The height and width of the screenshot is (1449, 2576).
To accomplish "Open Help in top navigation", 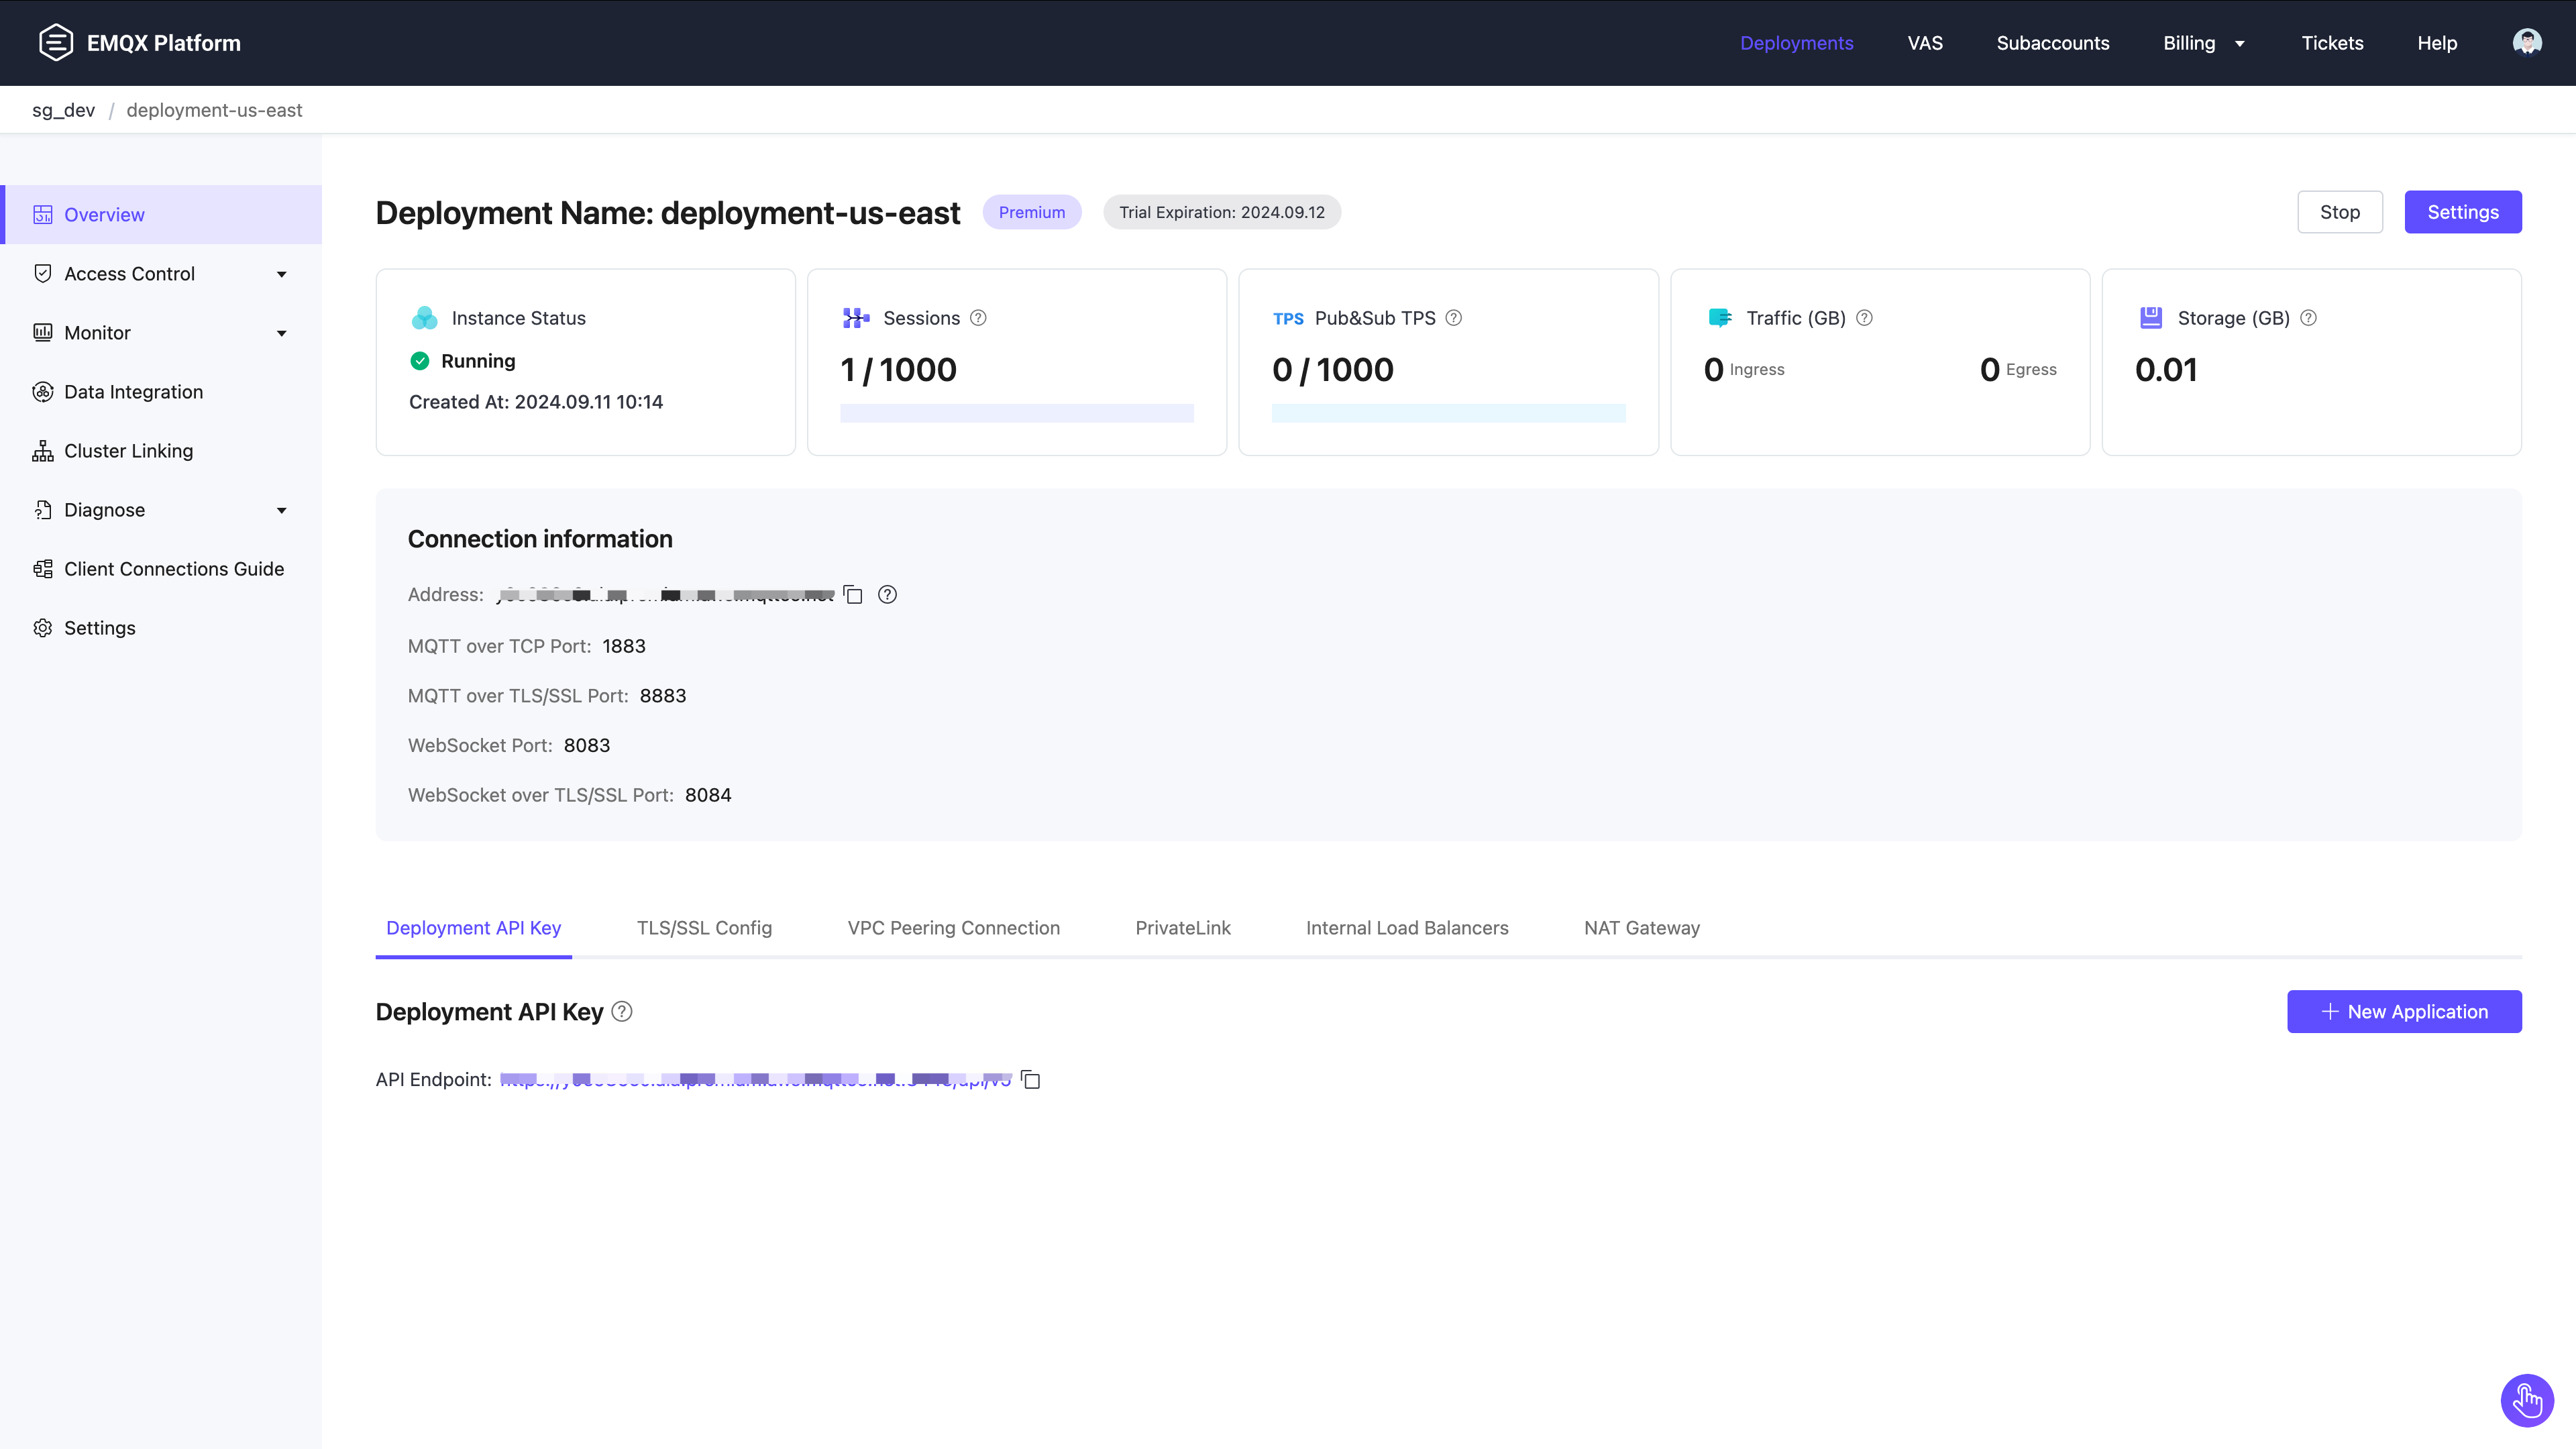I will click(x=2437, y=43).
